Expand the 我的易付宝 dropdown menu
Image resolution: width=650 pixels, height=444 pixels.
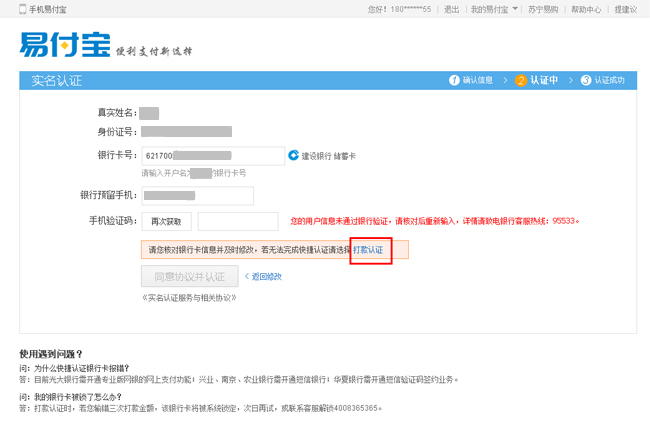pos(494,9)
